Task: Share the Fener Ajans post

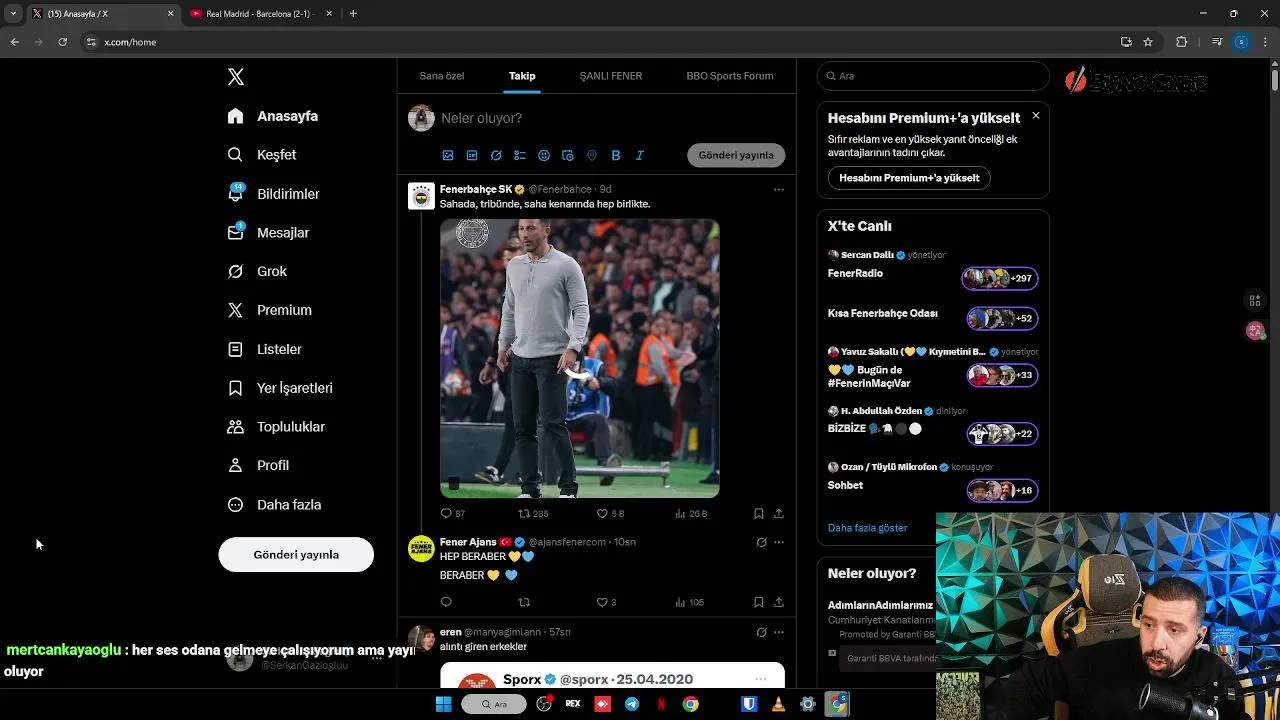Action: tap(779, 602)
